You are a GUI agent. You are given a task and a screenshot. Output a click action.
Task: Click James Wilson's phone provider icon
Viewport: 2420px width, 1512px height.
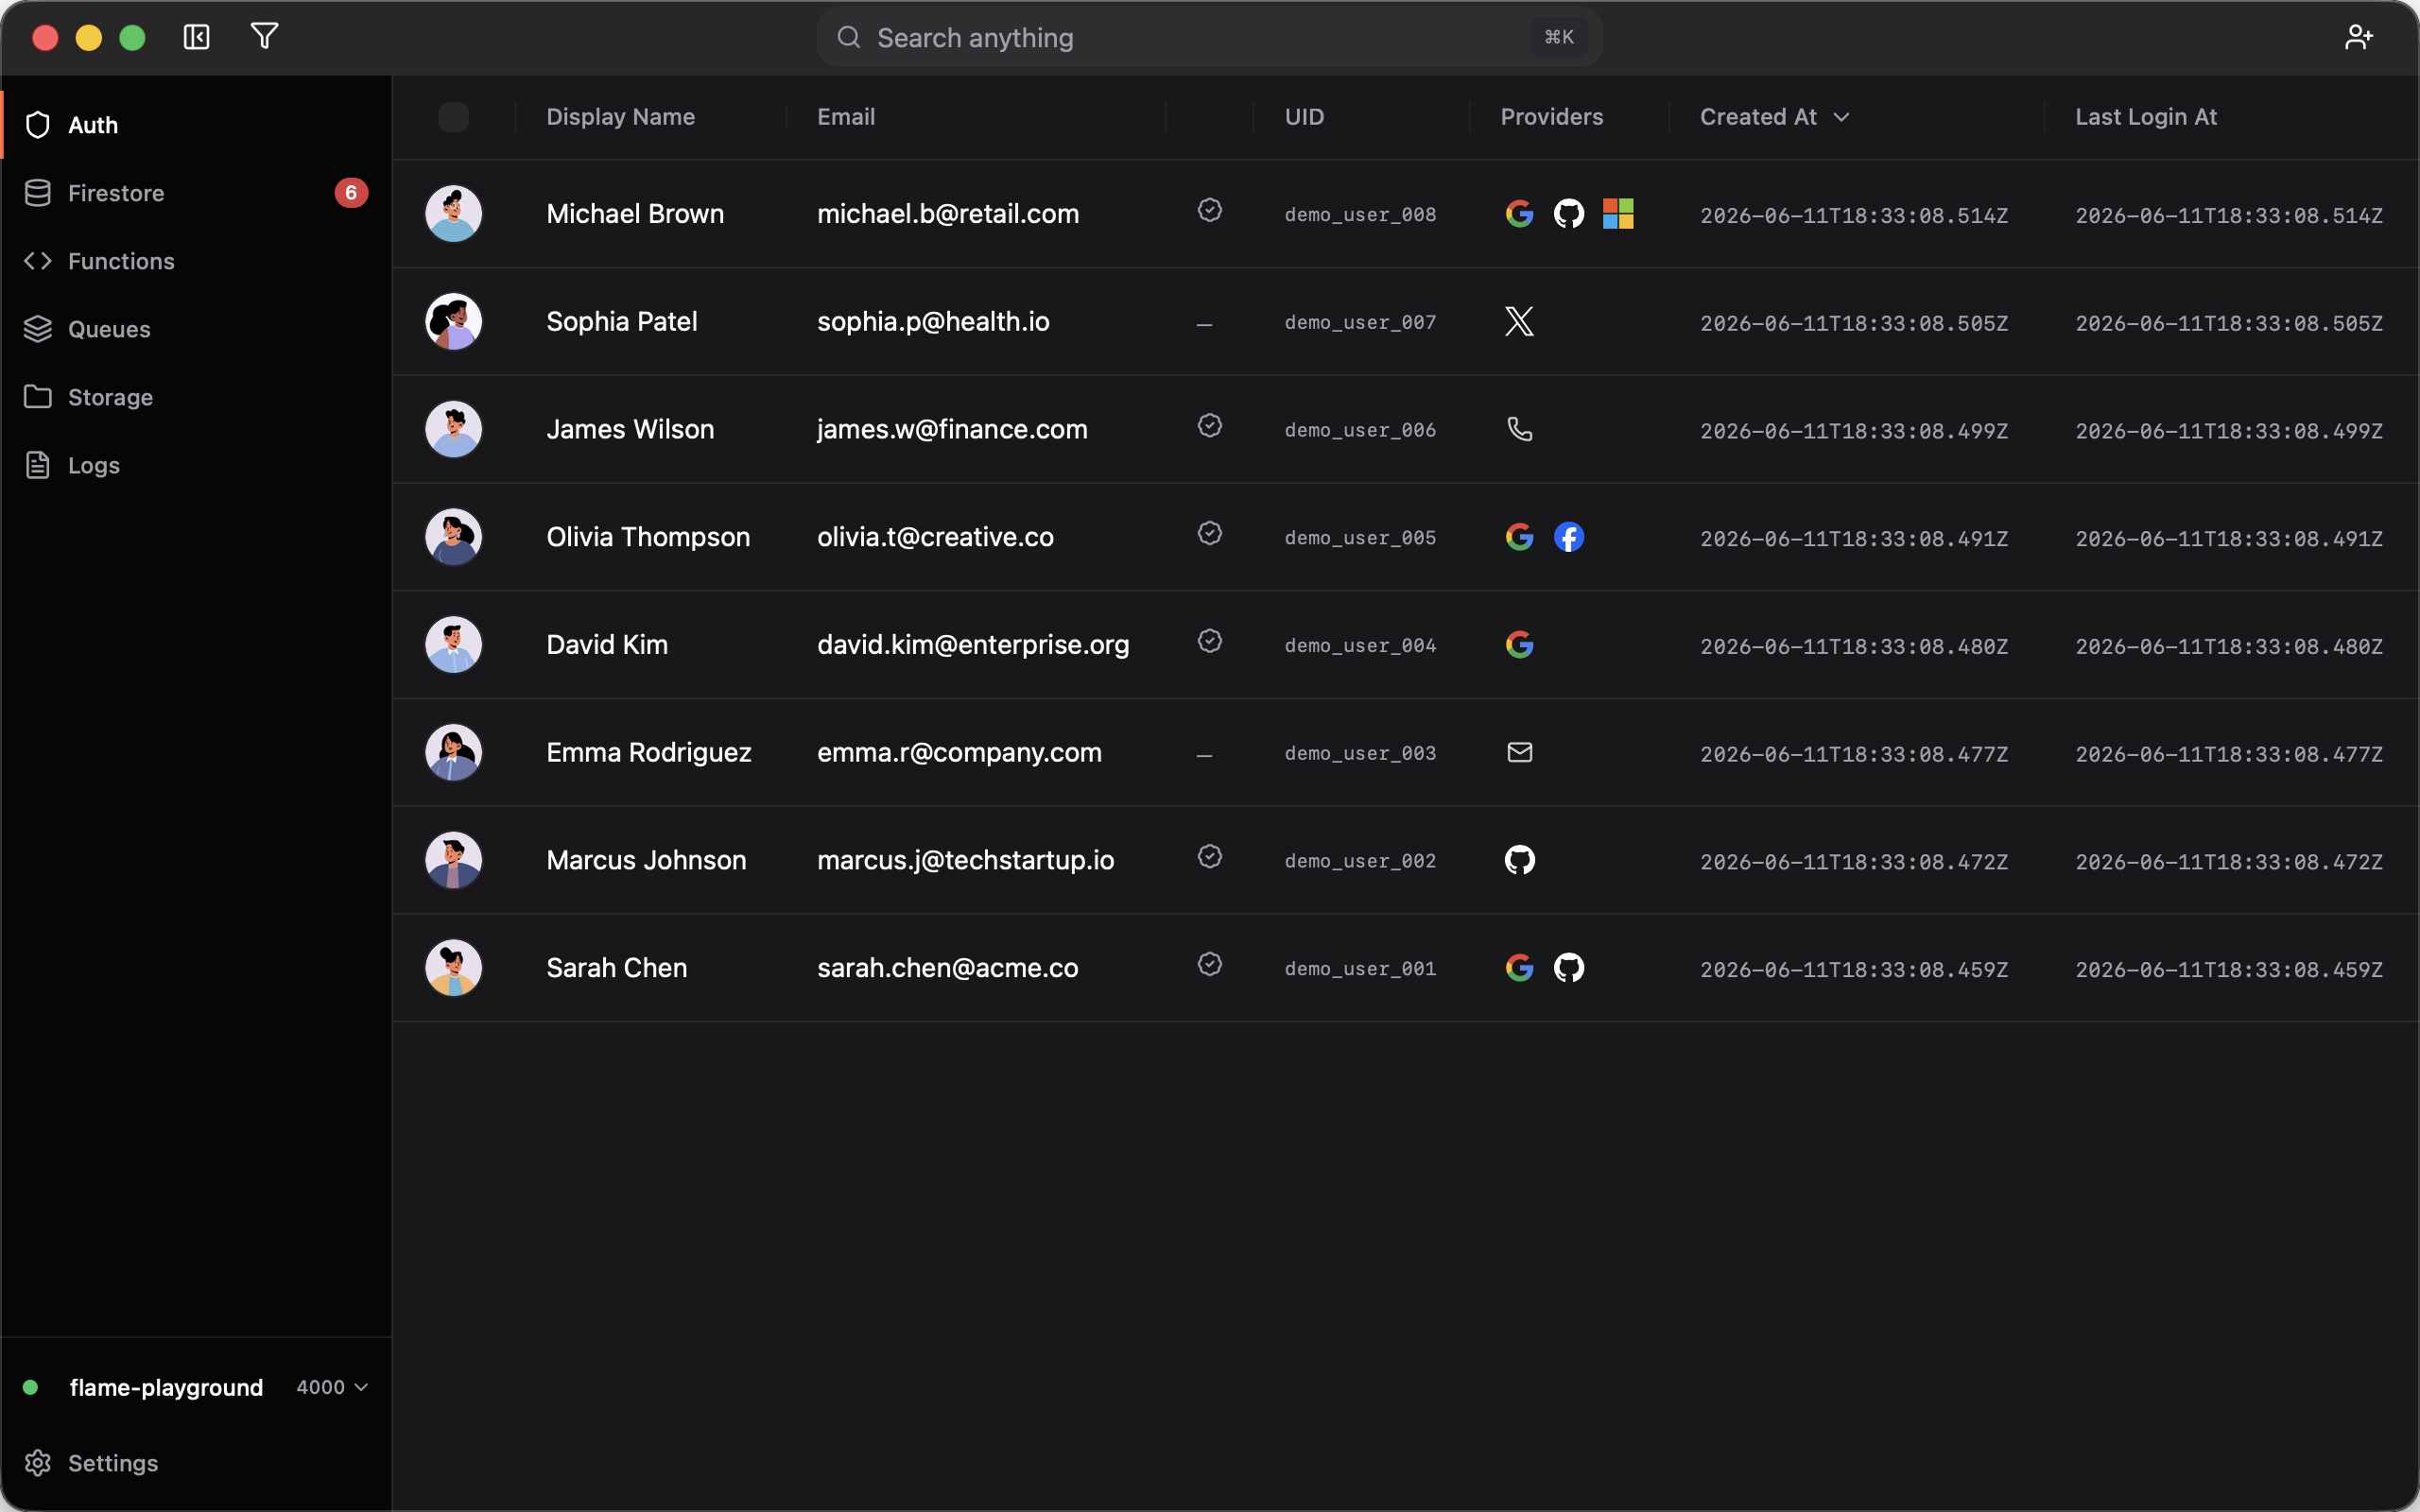tap(1519, 429)
